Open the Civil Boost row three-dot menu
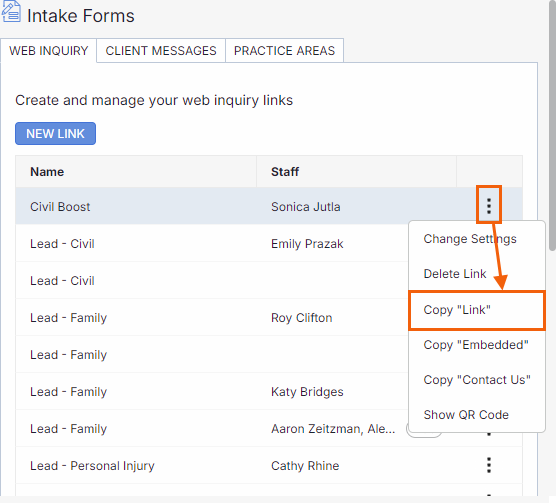Screen dimensions: 556x503 click(489, 206)
